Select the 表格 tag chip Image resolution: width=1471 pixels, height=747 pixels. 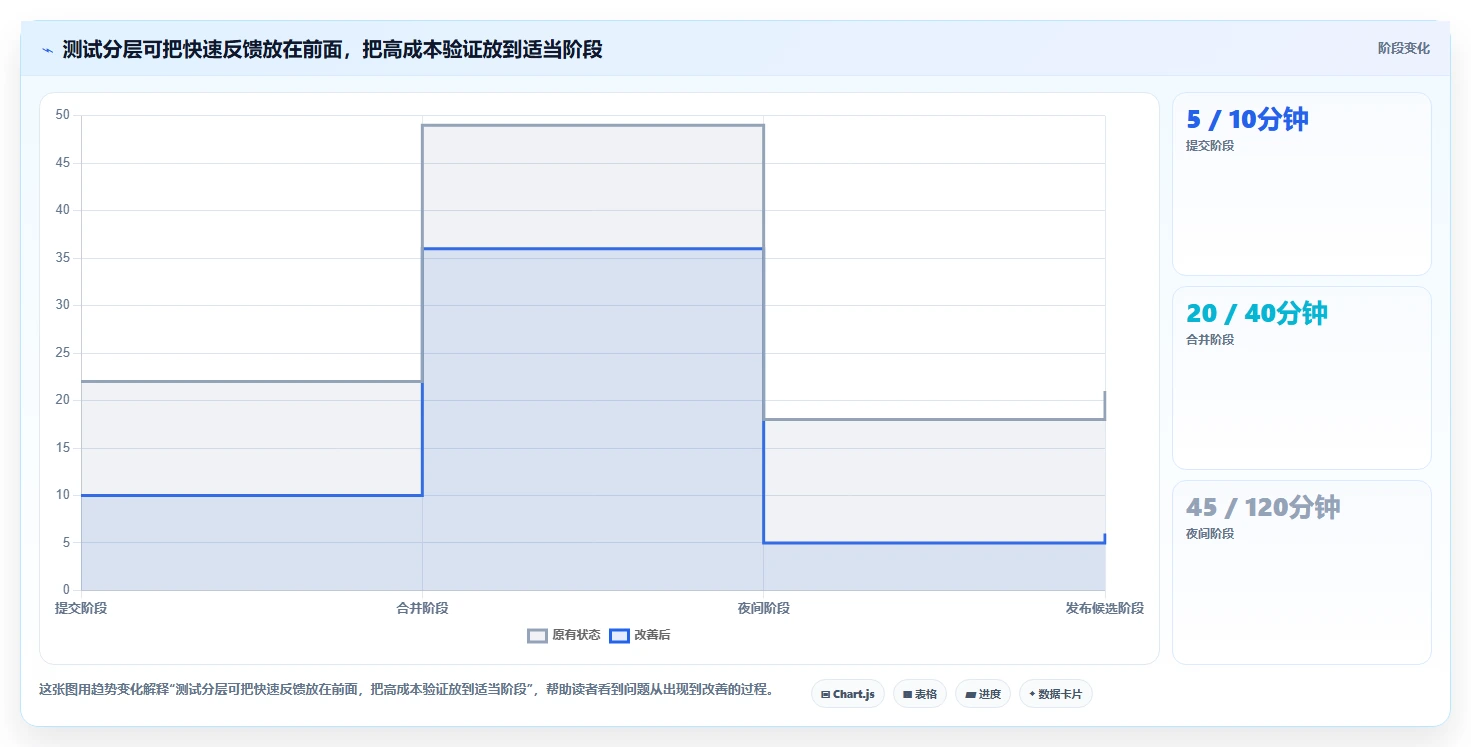(920, 694)
